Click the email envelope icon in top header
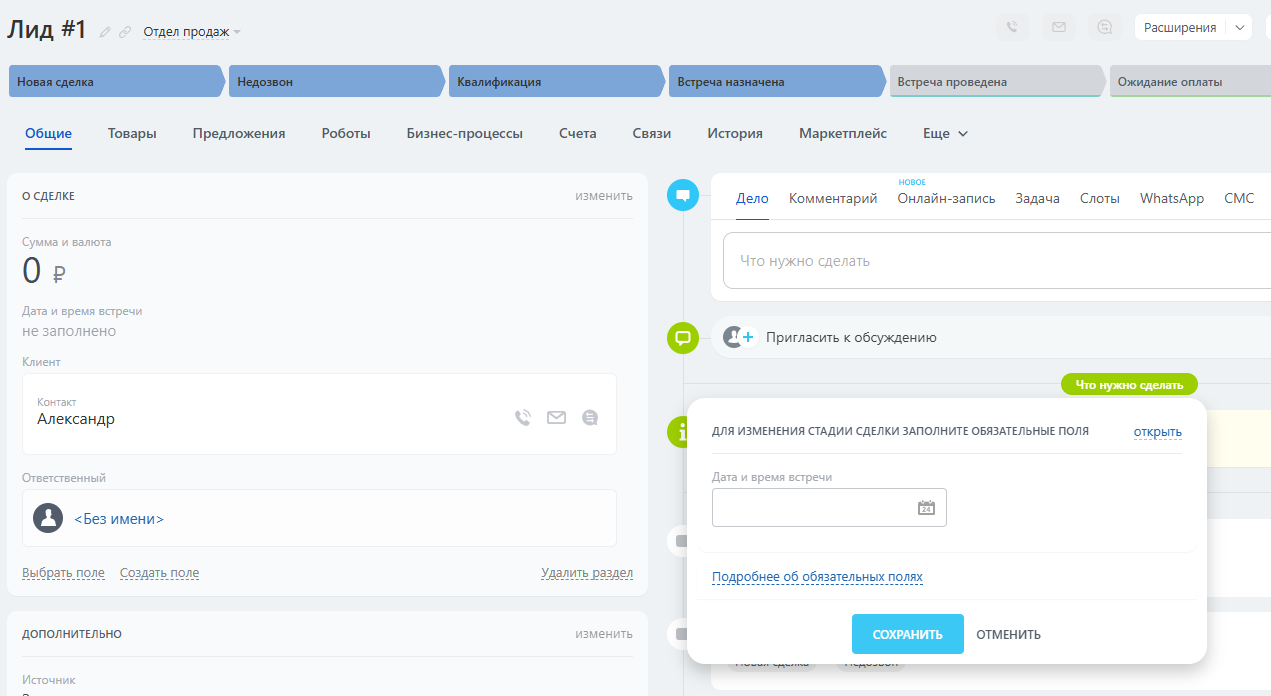This screenshot has height=696, width=1271. 1059,28
